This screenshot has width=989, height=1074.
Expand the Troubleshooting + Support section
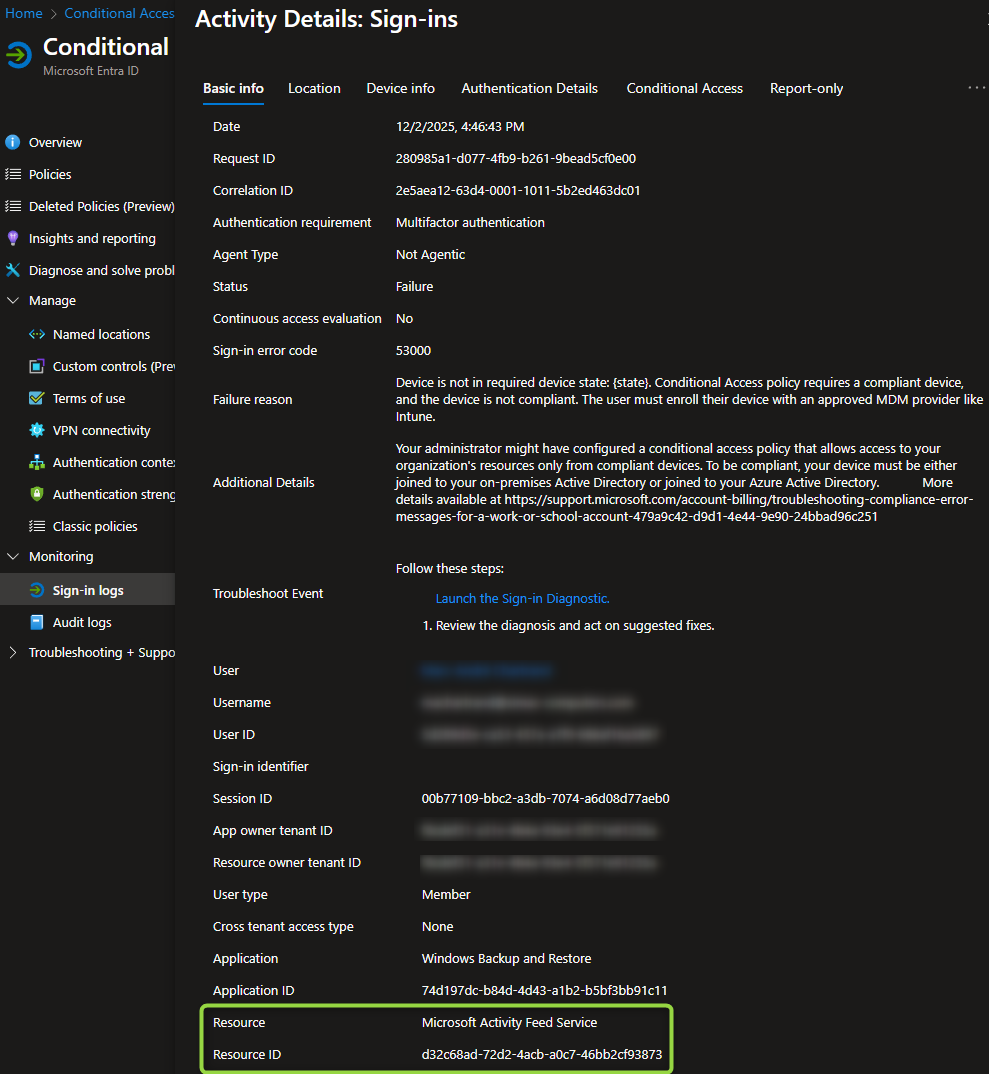[12, 652]
